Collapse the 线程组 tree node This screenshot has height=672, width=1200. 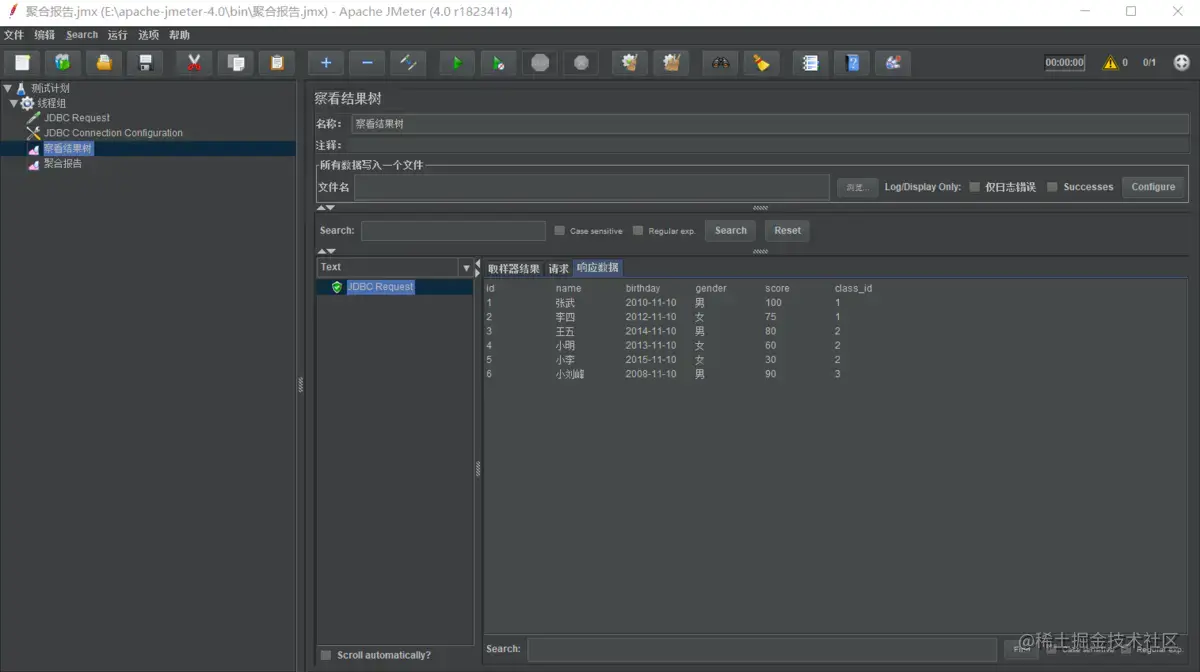click(x=13, y=103)
